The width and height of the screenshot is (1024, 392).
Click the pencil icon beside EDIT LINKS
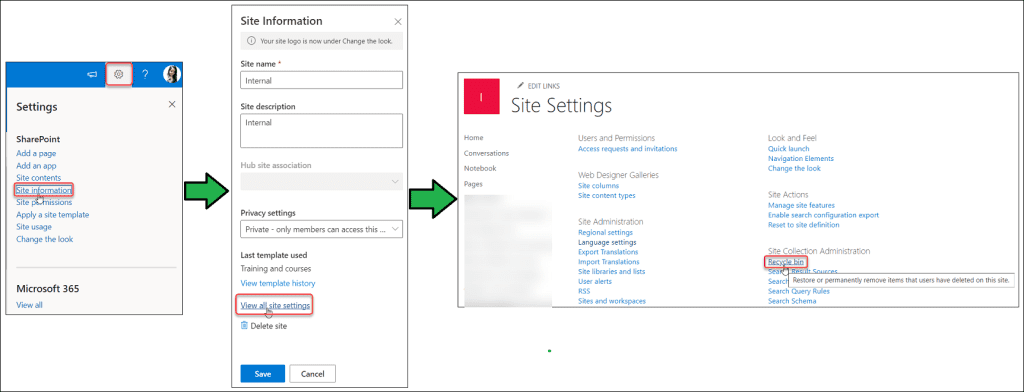pos(520,86)
